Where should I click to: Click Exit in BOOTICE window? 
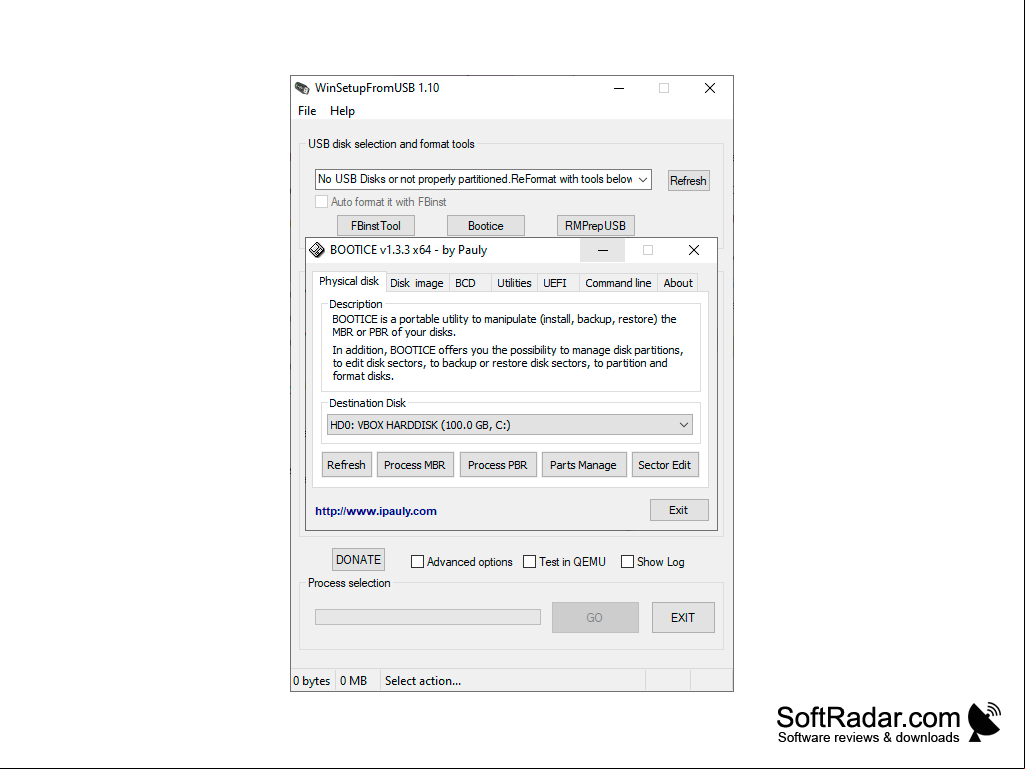679,510
